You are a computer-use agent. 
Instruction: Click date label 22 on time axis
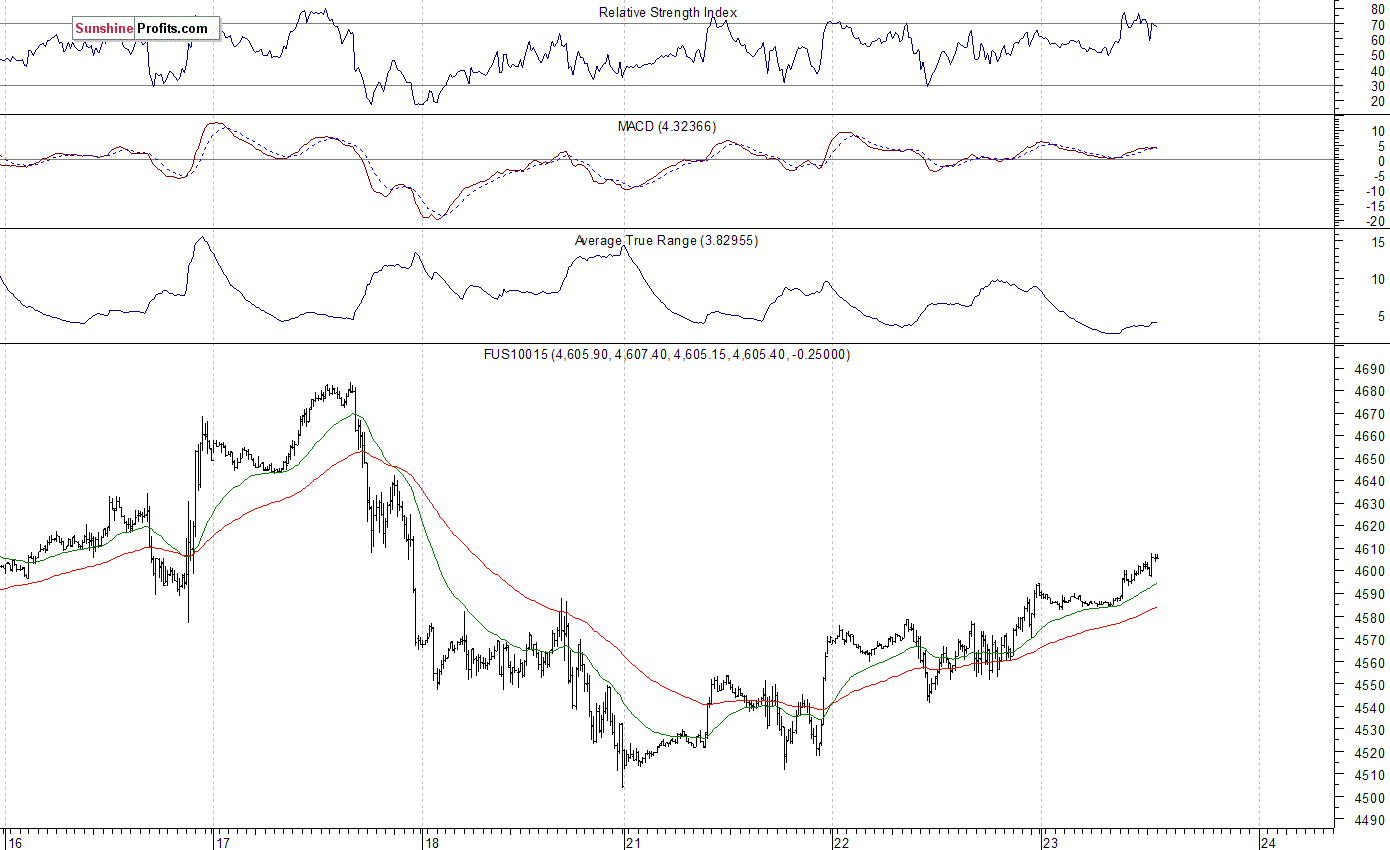click(843, 842)
